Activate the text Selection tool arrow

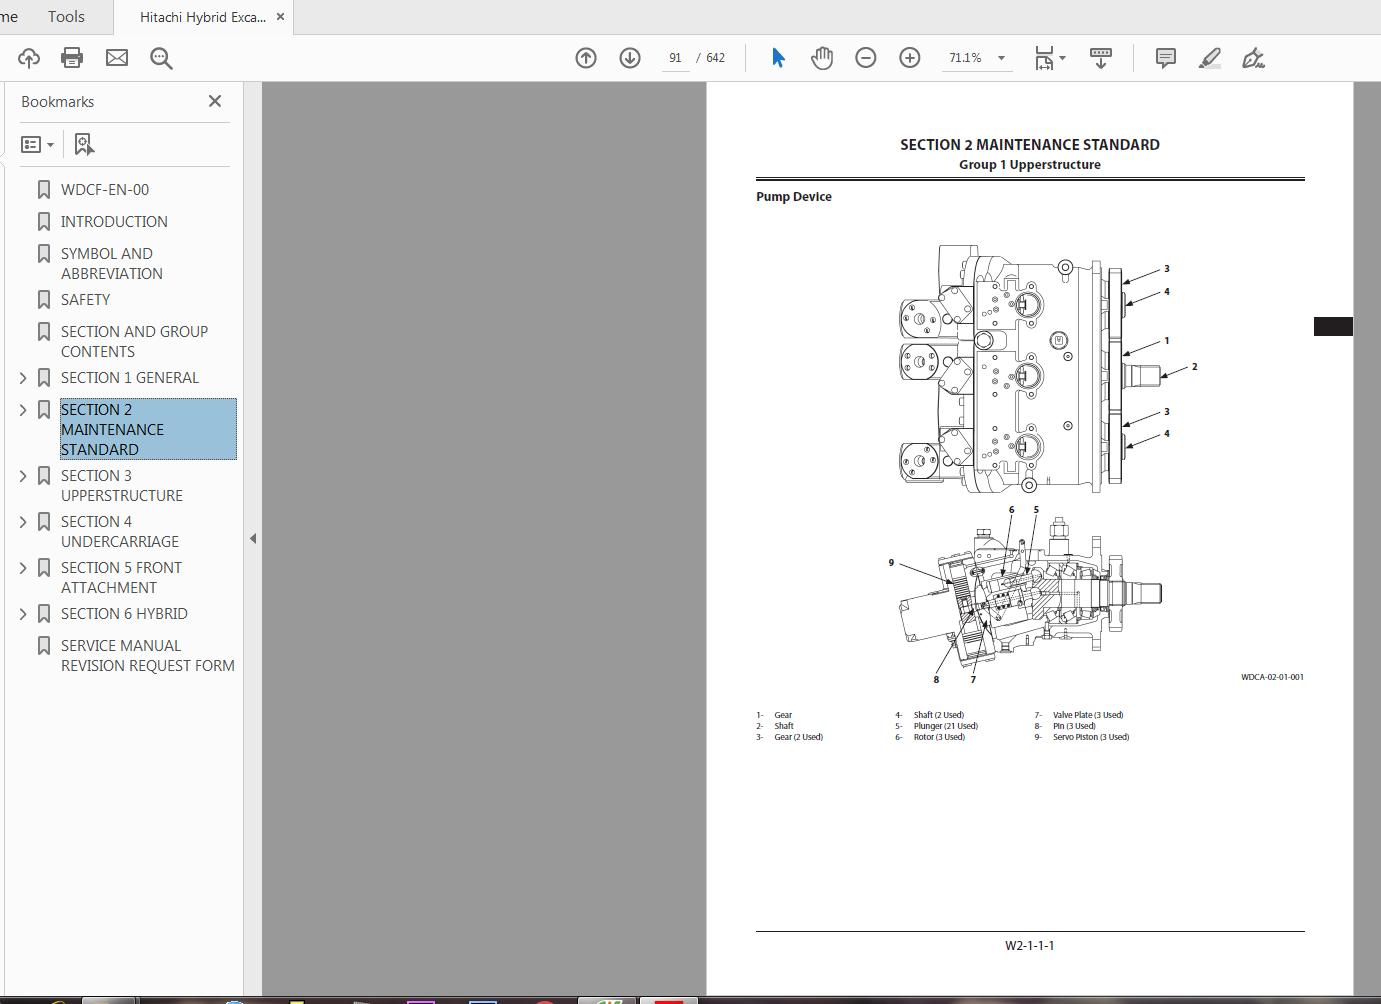[776, 57]
